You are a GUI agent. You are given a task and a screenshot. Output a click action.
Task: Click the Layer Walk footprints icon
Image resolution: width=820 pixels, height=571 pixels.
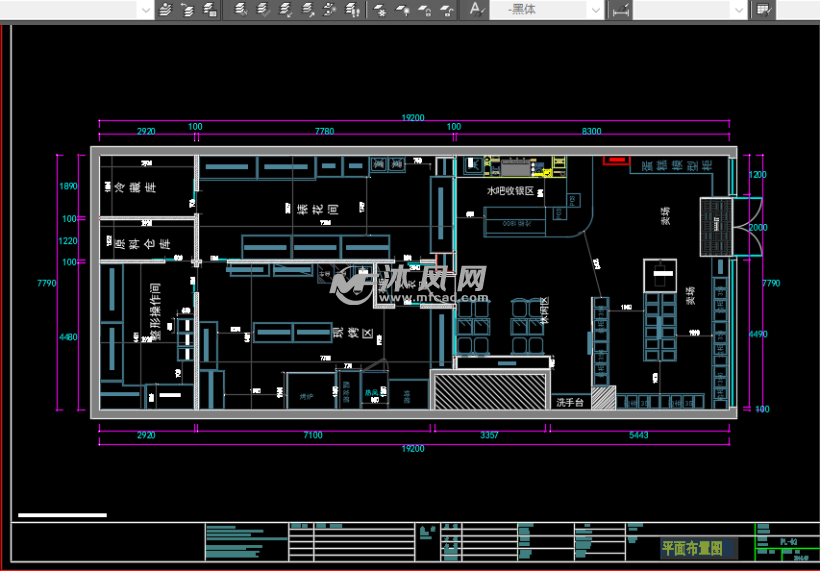(352, 10)
